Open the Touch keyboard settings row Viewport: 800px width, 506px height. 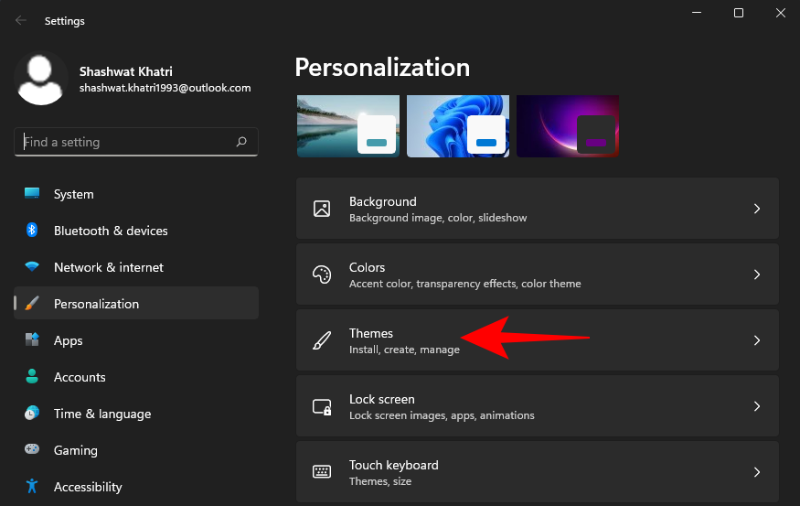(537, 472)
